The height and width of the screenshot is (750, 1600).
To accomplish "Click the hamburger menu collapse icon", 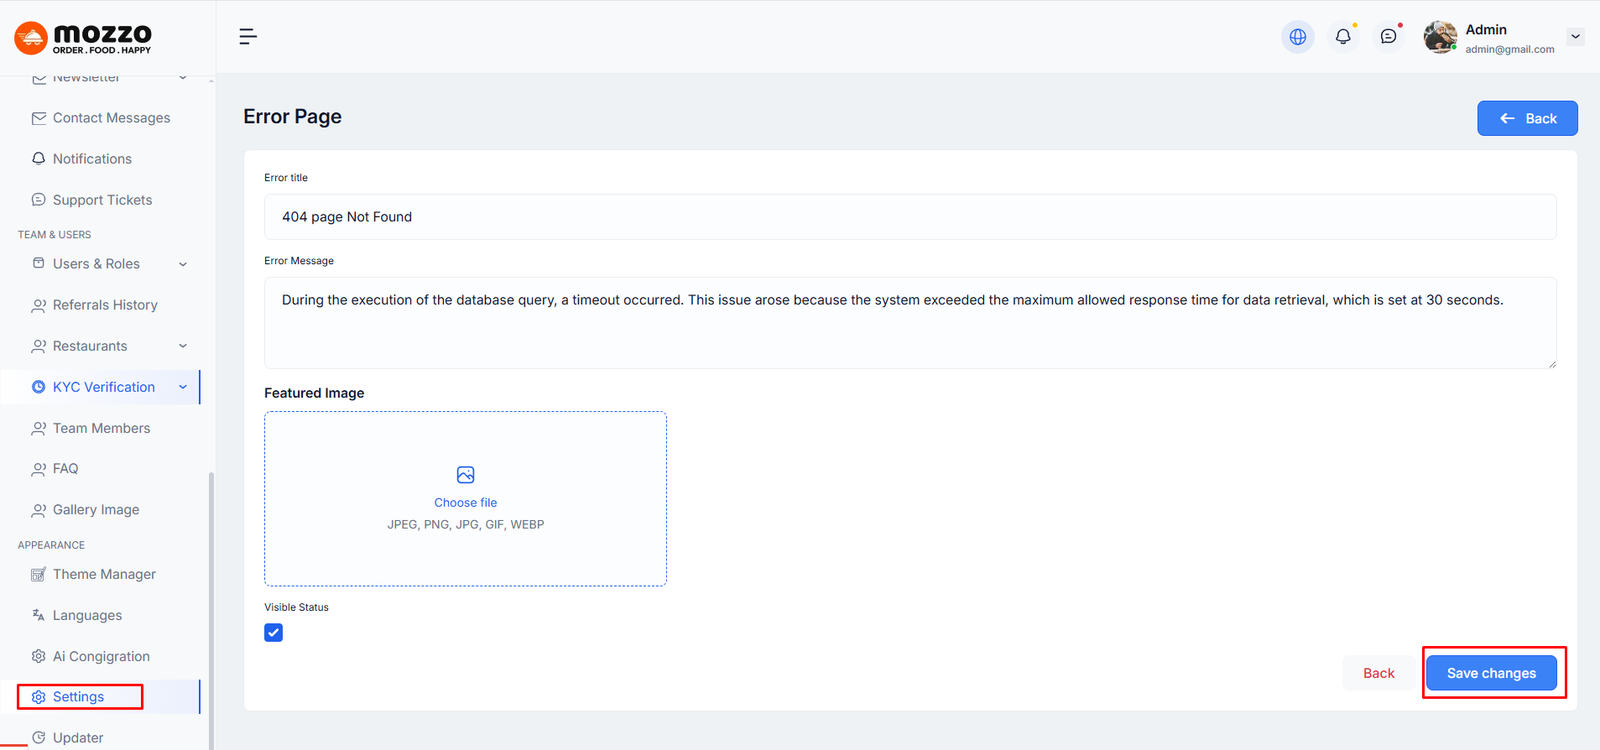I will [248, 37].
